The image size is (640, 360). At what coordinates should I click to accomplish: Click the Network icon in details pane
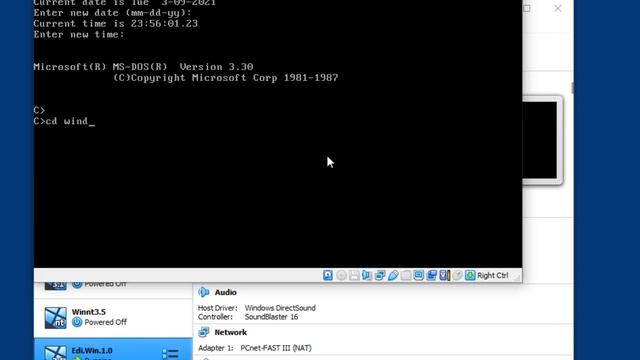click(204, 332)
